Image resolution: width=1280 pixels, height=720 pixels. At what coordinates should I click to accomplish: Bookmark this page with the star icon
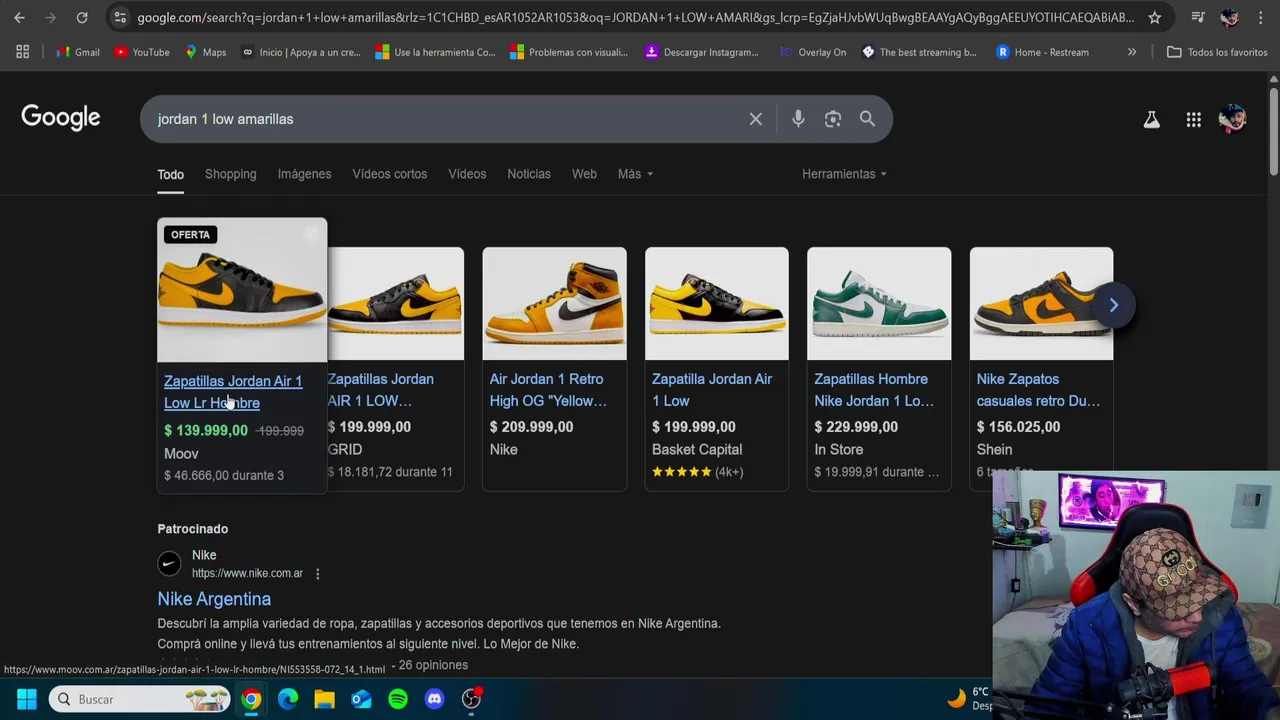click(x=1155, y=17)
